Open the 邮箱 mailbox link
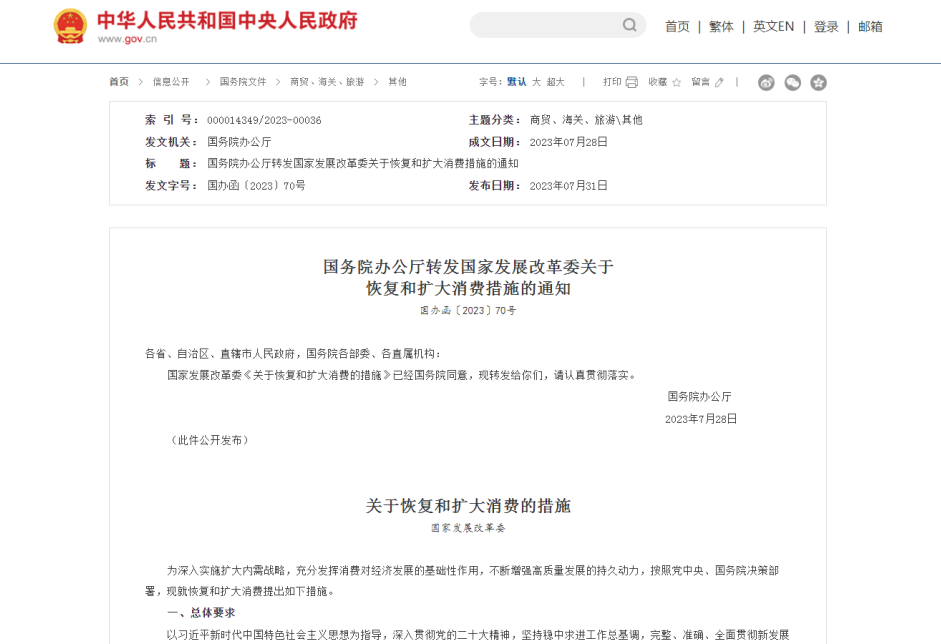 point(870,27)
